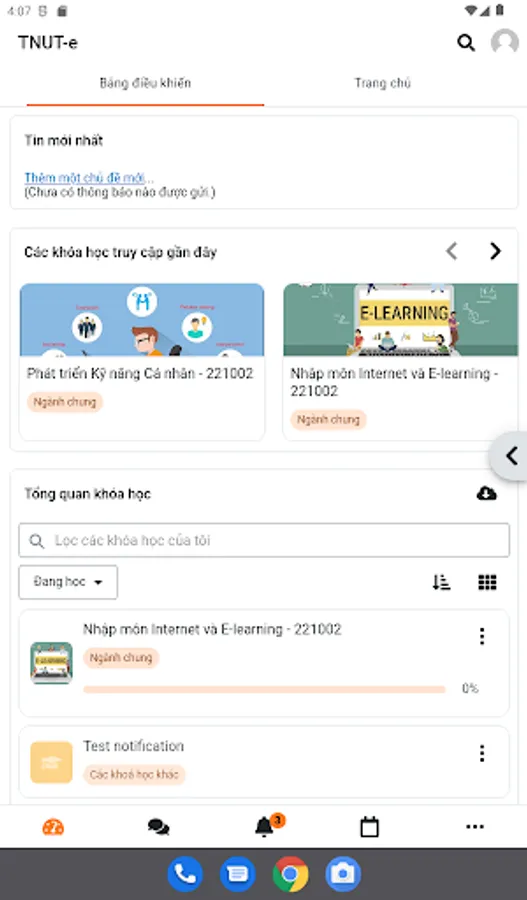Go to dashboard icon in bottom bar
527x900 pixels.
pos(53,827)
